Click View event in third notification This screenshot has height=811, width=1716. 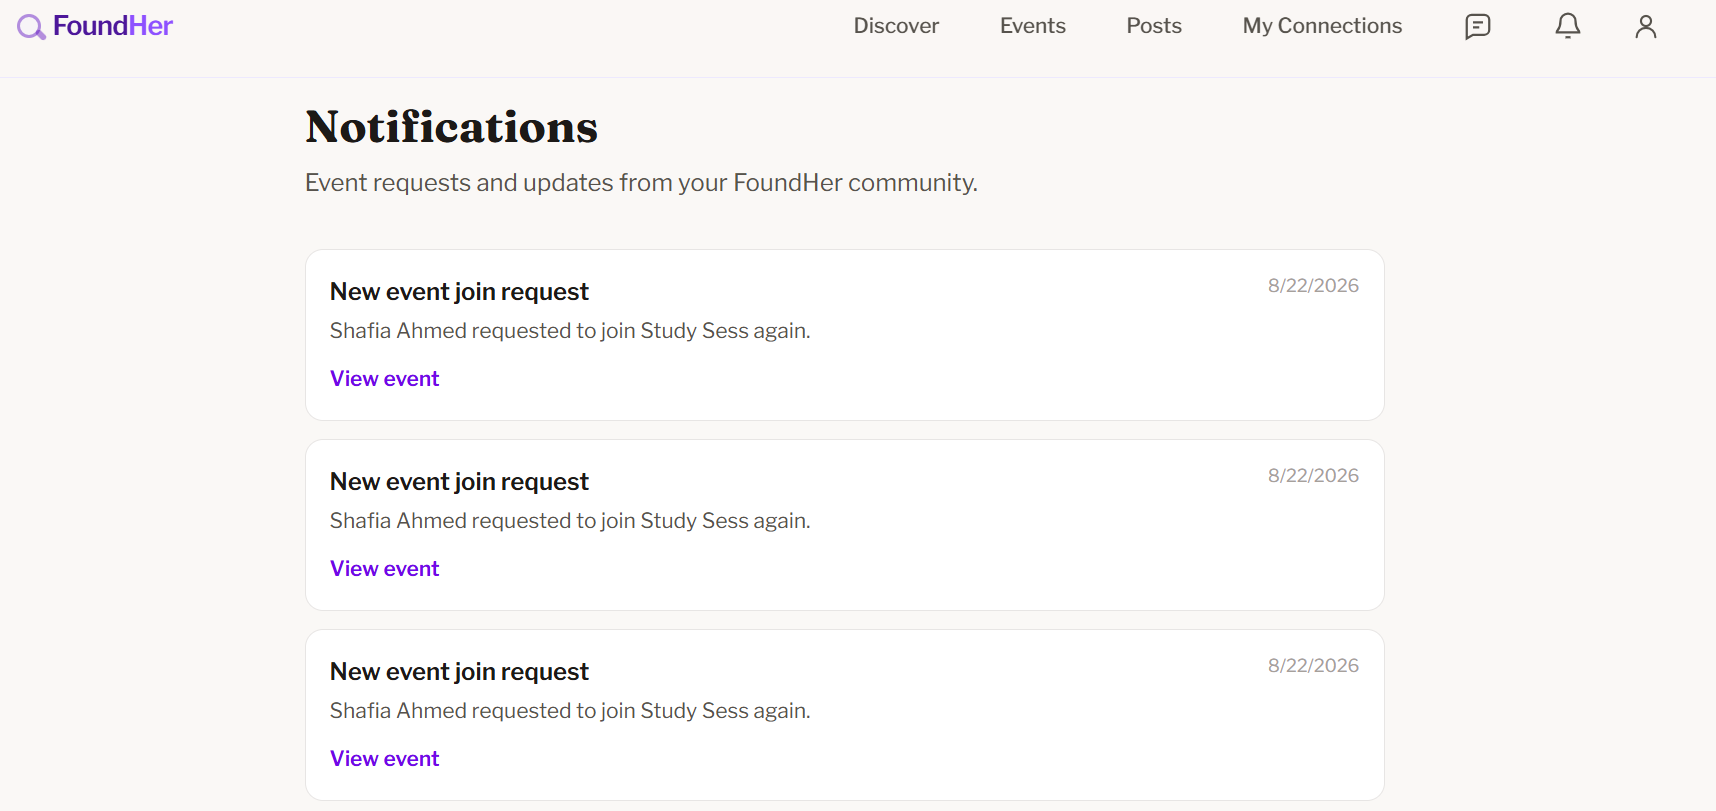point(384,759)
